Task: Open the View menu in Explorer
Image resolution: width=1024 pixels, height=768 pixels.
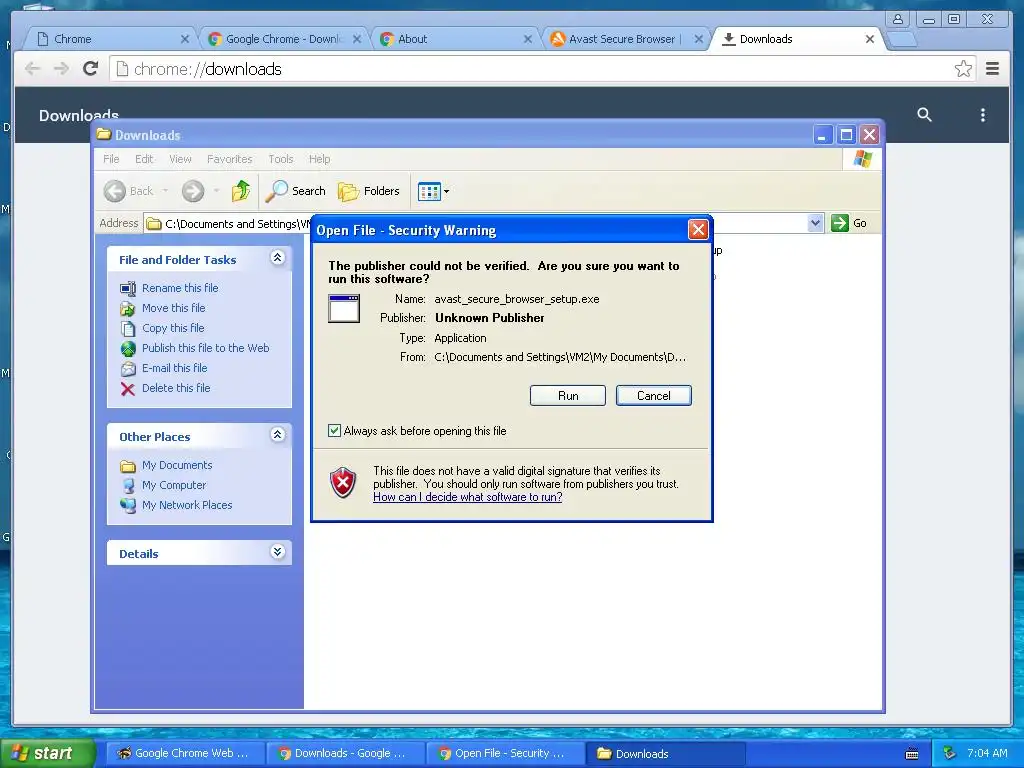Action: (x=180, y=159)
